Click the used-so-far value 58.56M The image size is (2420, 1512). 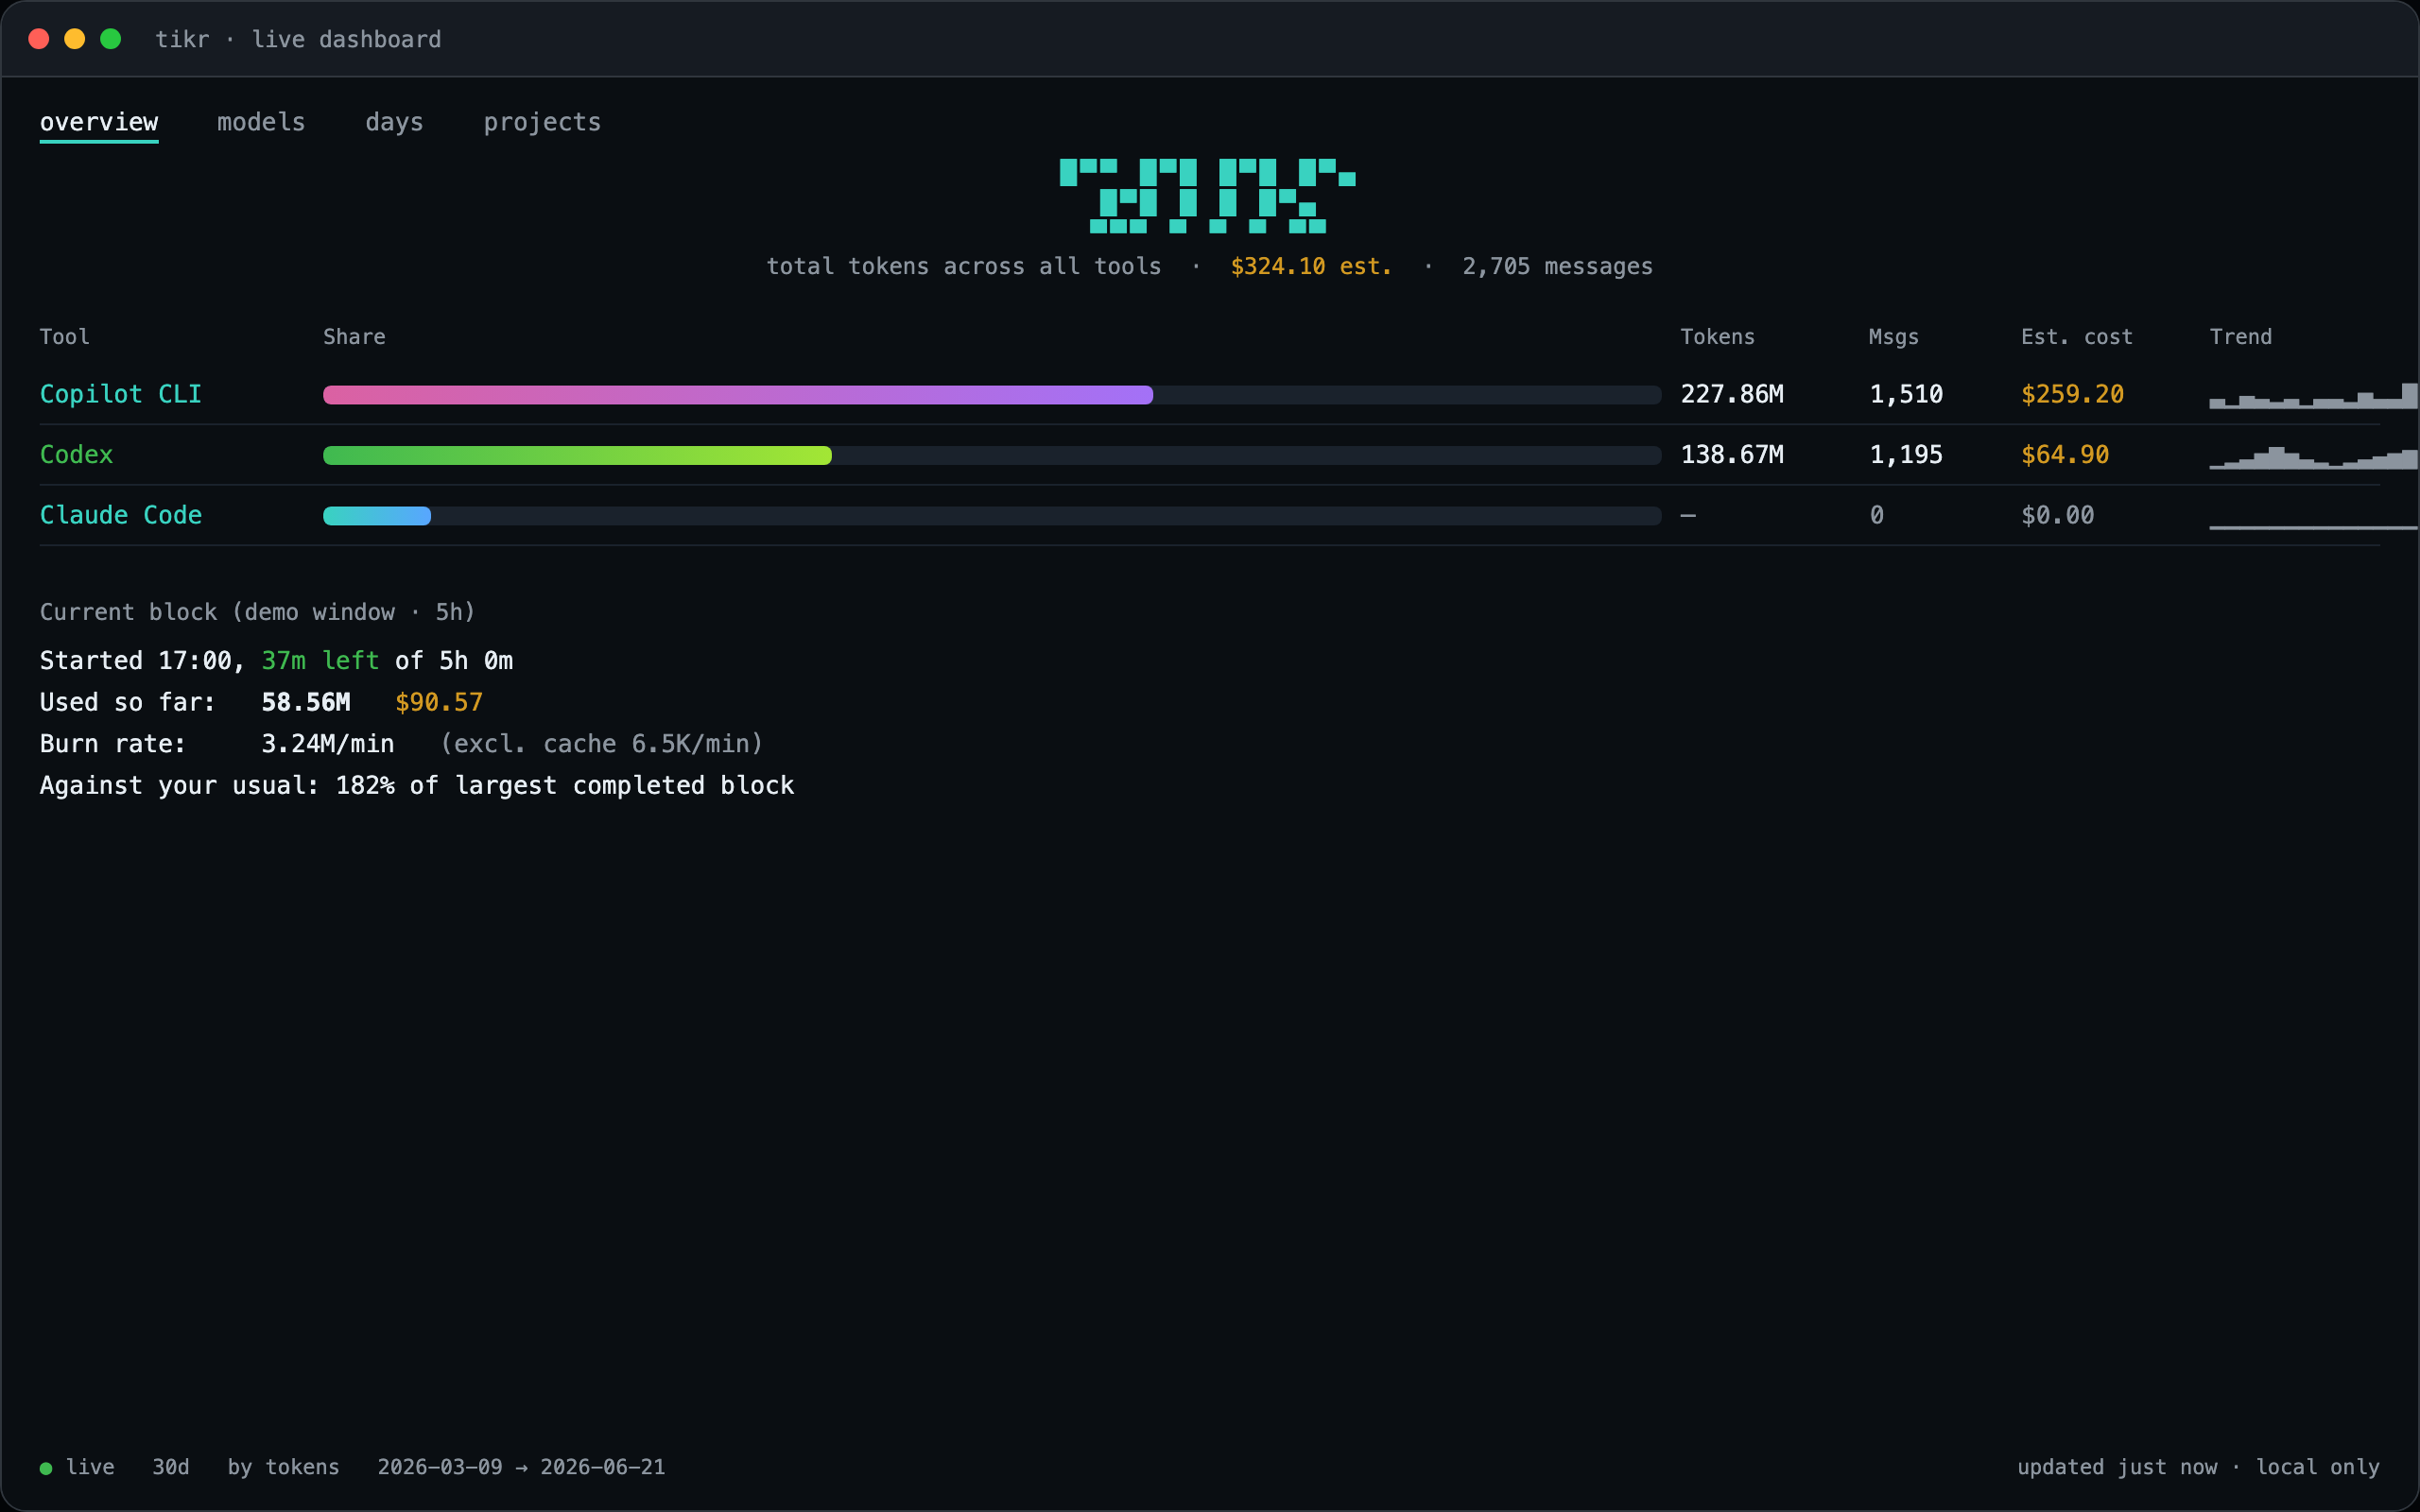[306, 703]
